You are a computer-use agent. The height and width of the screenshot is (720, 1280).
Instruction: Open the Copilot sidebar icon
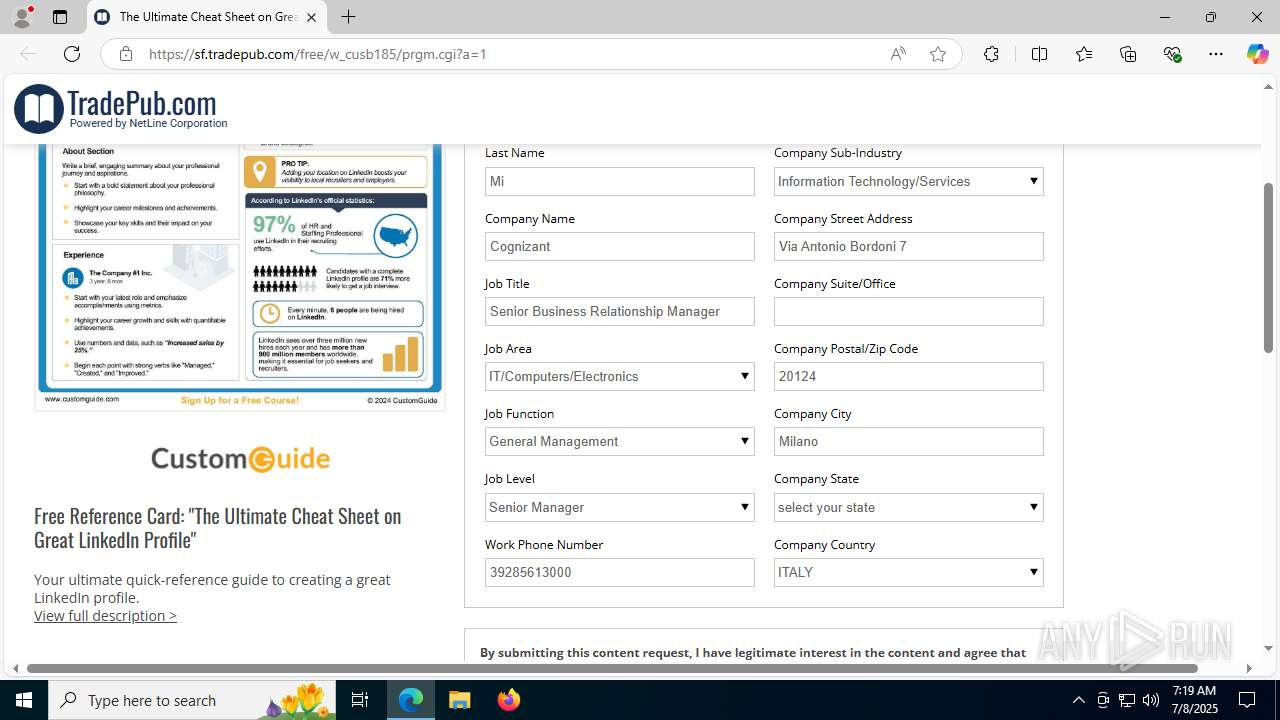pos(1257,54)
